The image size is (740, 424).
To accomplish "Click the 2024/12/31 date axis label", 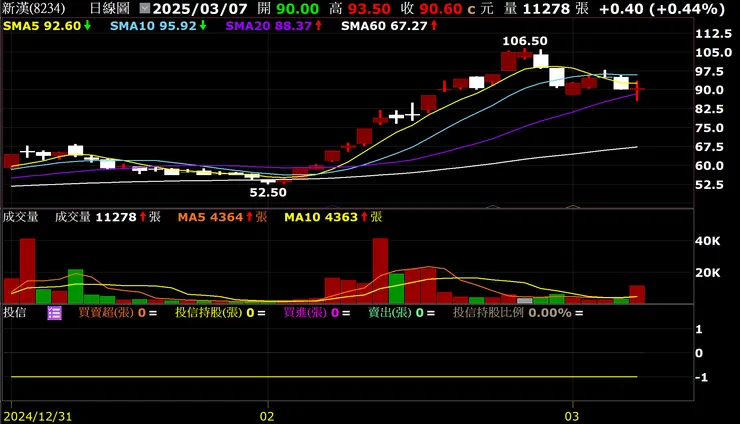I will point(38,416).
